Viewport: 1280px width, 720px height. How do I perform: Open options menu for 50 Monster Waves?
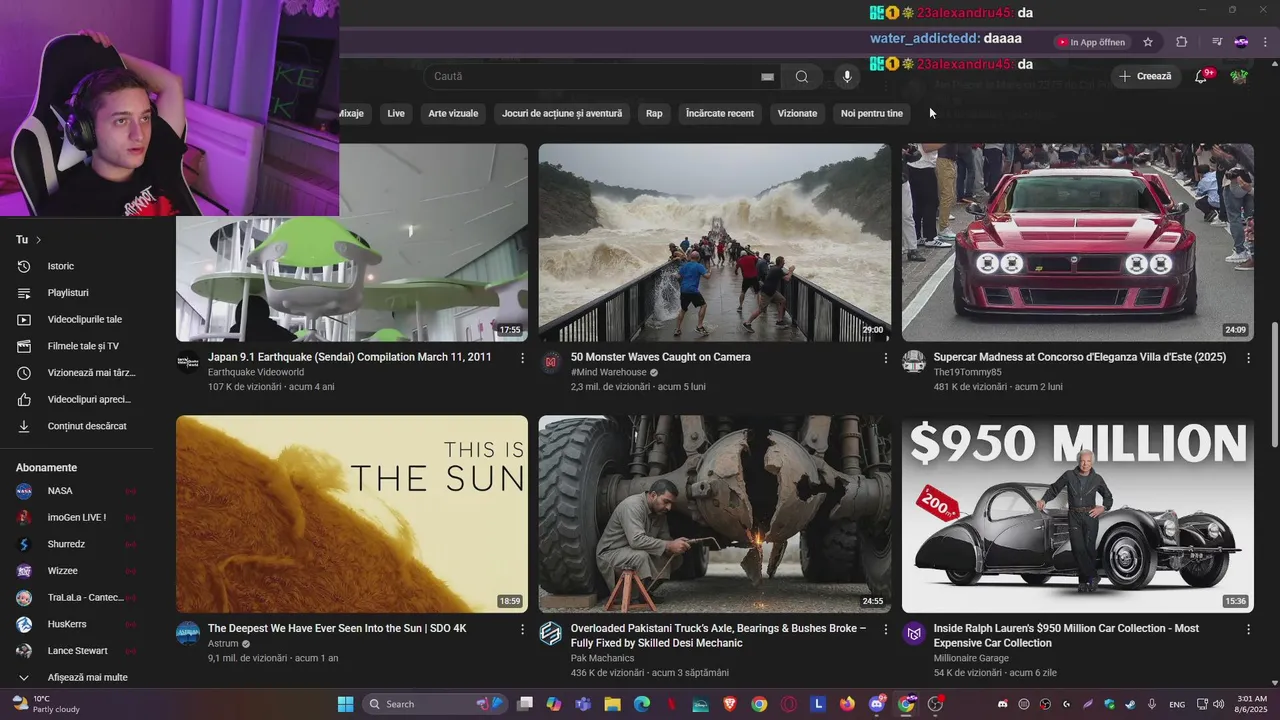pyautogui.click(x=885, y=357)
